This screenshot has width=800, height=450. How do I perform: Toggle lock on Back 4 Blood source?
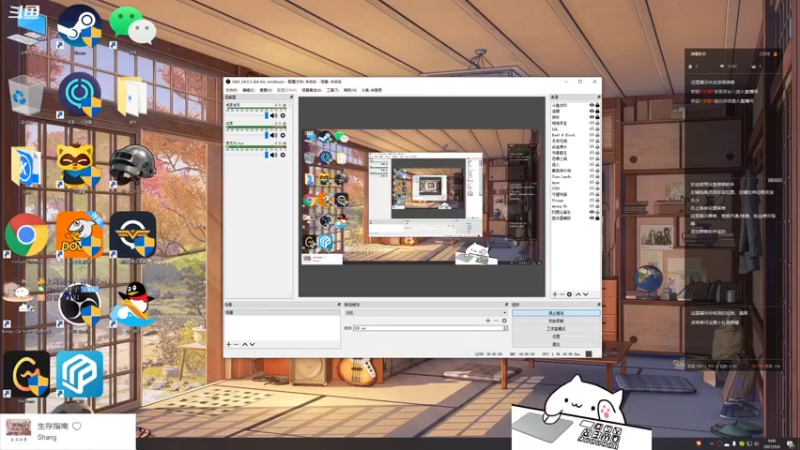coord(597,135)
